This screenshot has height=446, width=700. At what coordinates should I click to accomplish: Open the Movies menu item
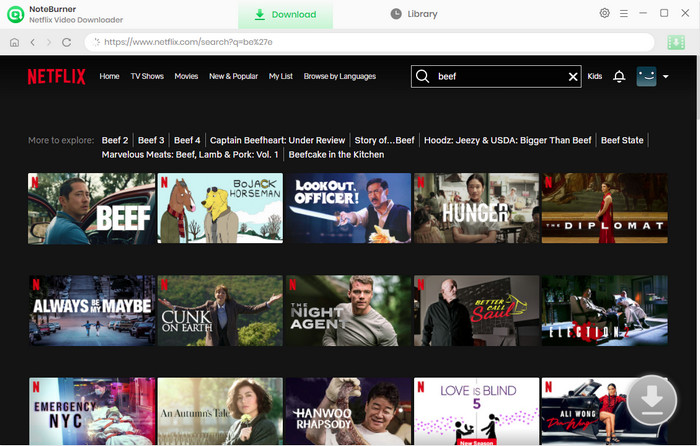[186, 76]
